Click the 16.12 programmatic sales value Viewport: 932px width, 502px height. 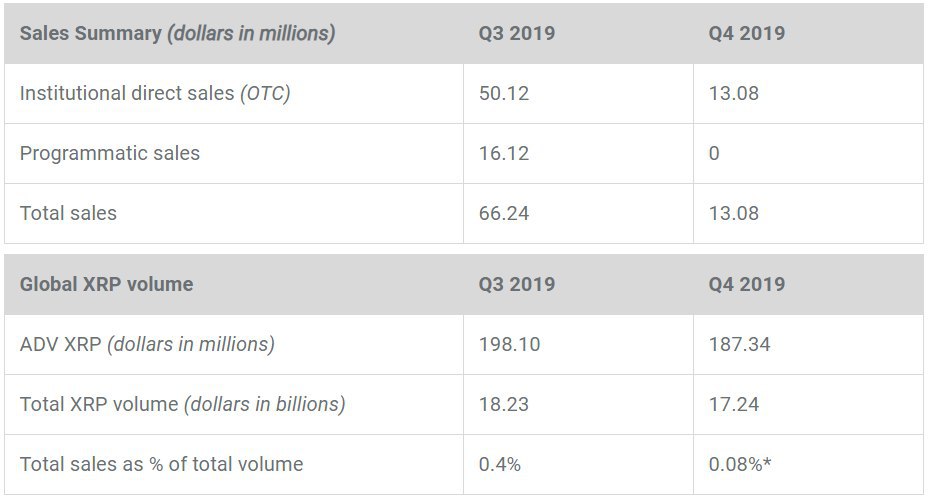504,153
